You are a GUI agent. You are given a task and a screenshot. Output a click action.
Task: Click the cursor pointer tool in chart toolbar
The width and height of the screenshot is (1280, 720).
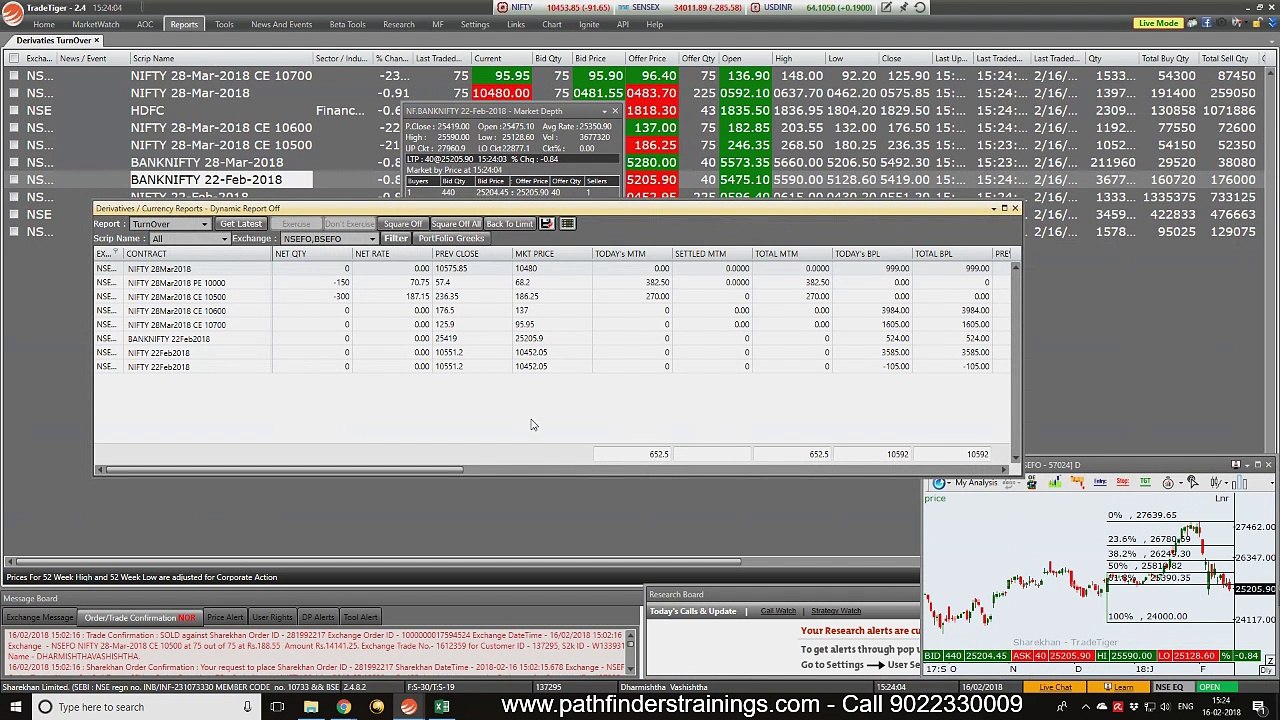click(1192, 483)
